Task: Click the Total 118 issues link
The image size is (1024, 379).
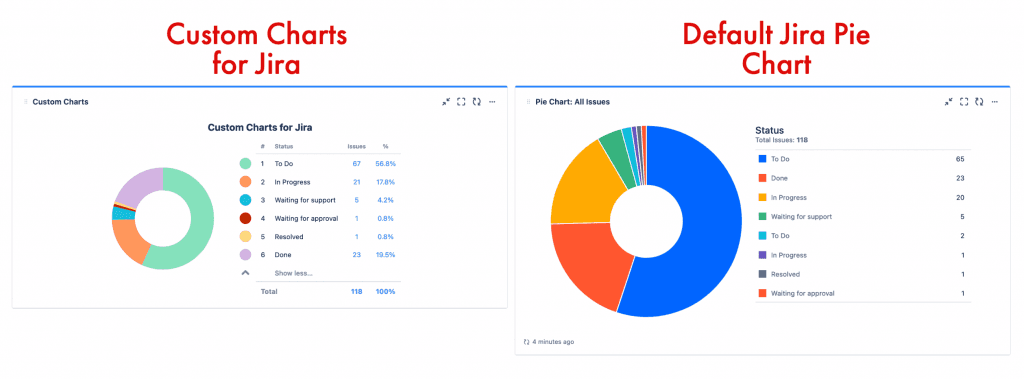Action: click(x=356, y=291)
